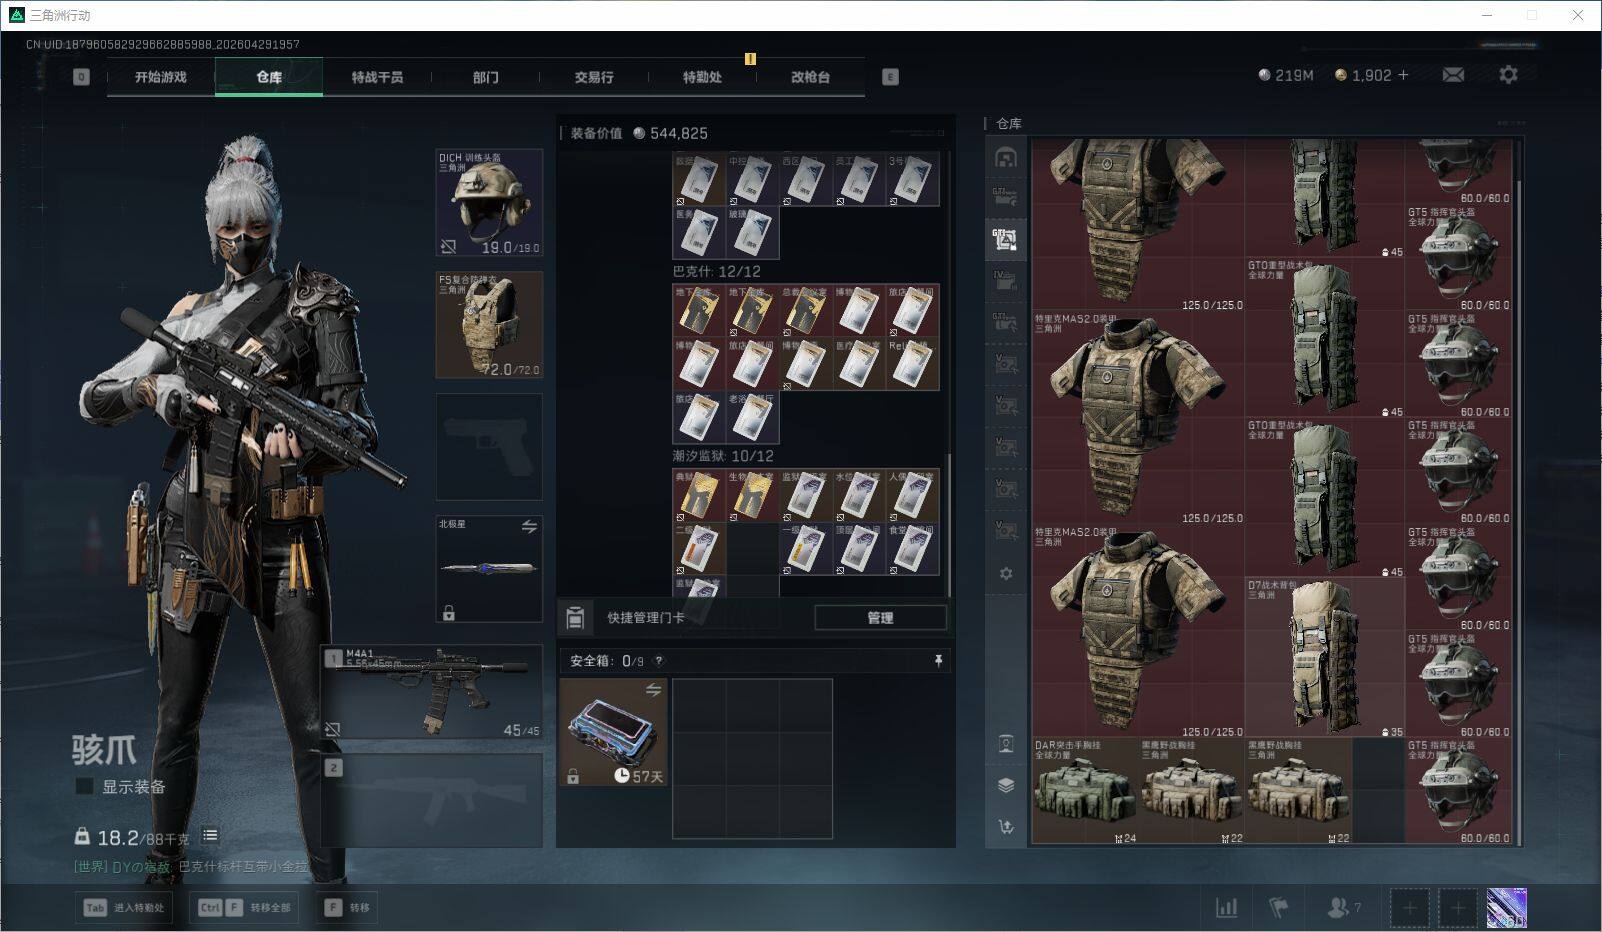Select the empty pistol slot
Screen dimensions: 1602x932
pos(489,447)
